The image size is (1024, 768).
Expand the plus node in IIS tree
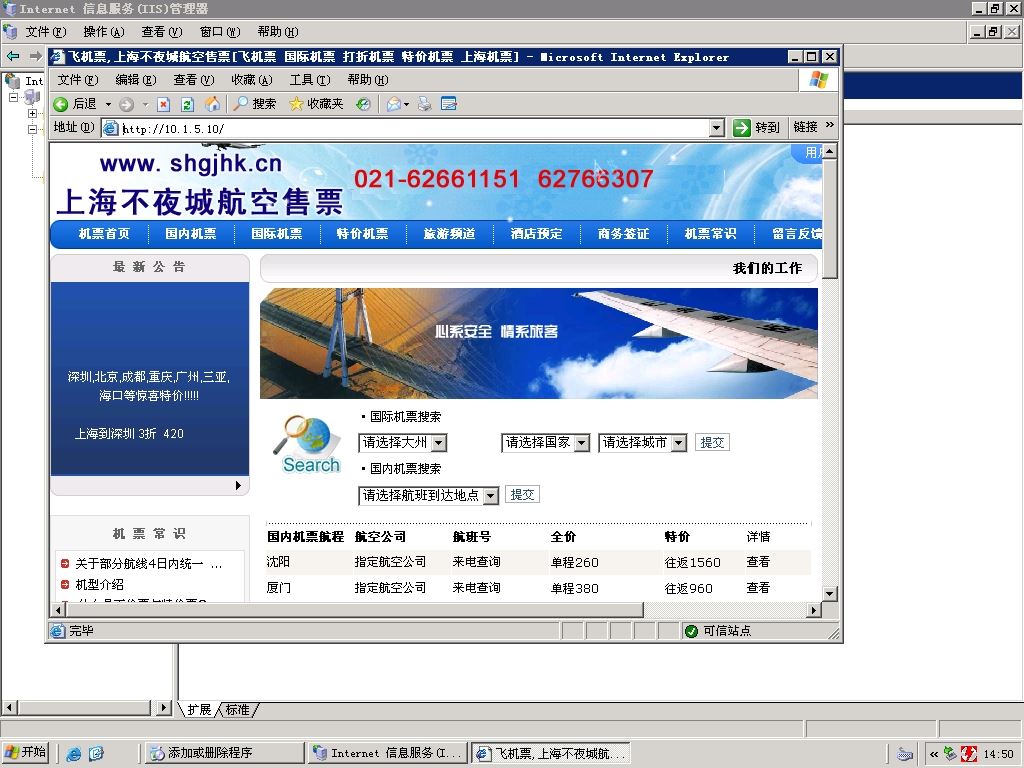click(x=33, y=113)
